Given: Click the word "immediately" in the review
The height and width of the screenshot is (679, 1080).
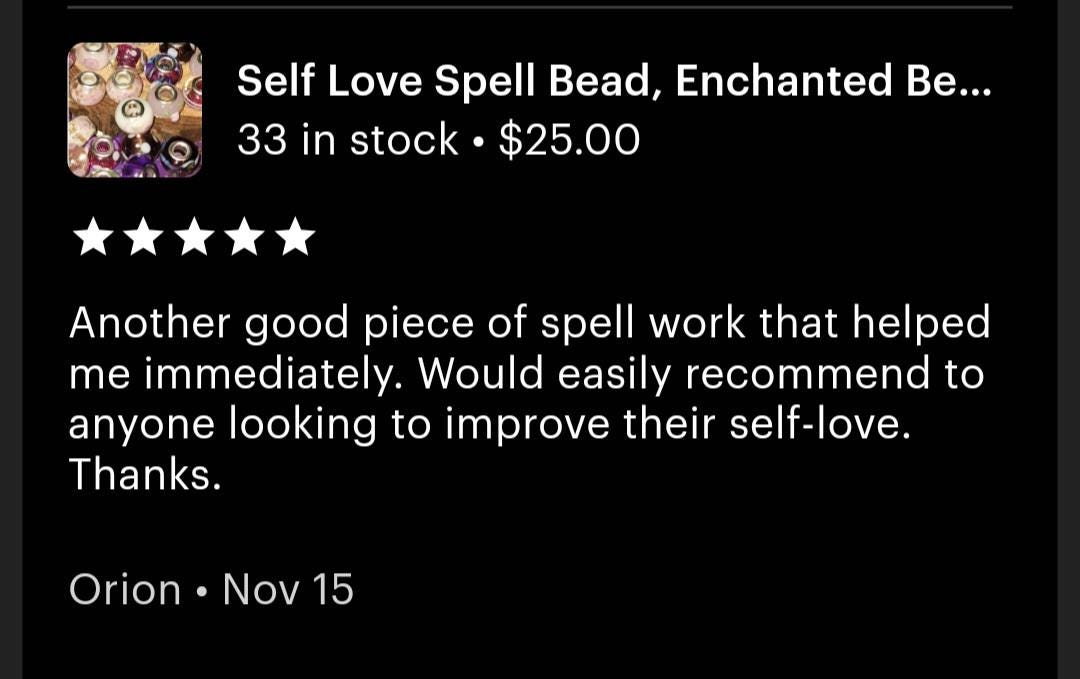Looking at the screenshot, I should [x=271, y=374].
